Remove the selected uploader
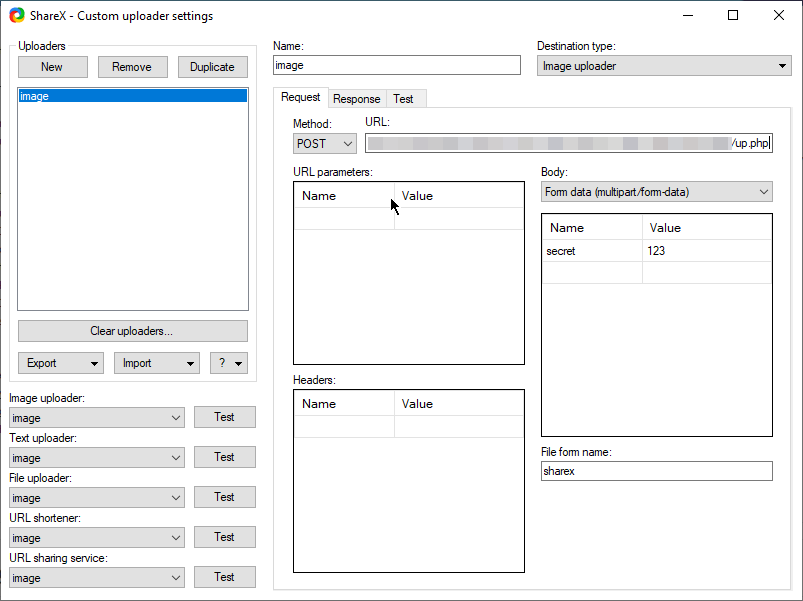This screenshot has width=803, height=601. click(132, 66)
